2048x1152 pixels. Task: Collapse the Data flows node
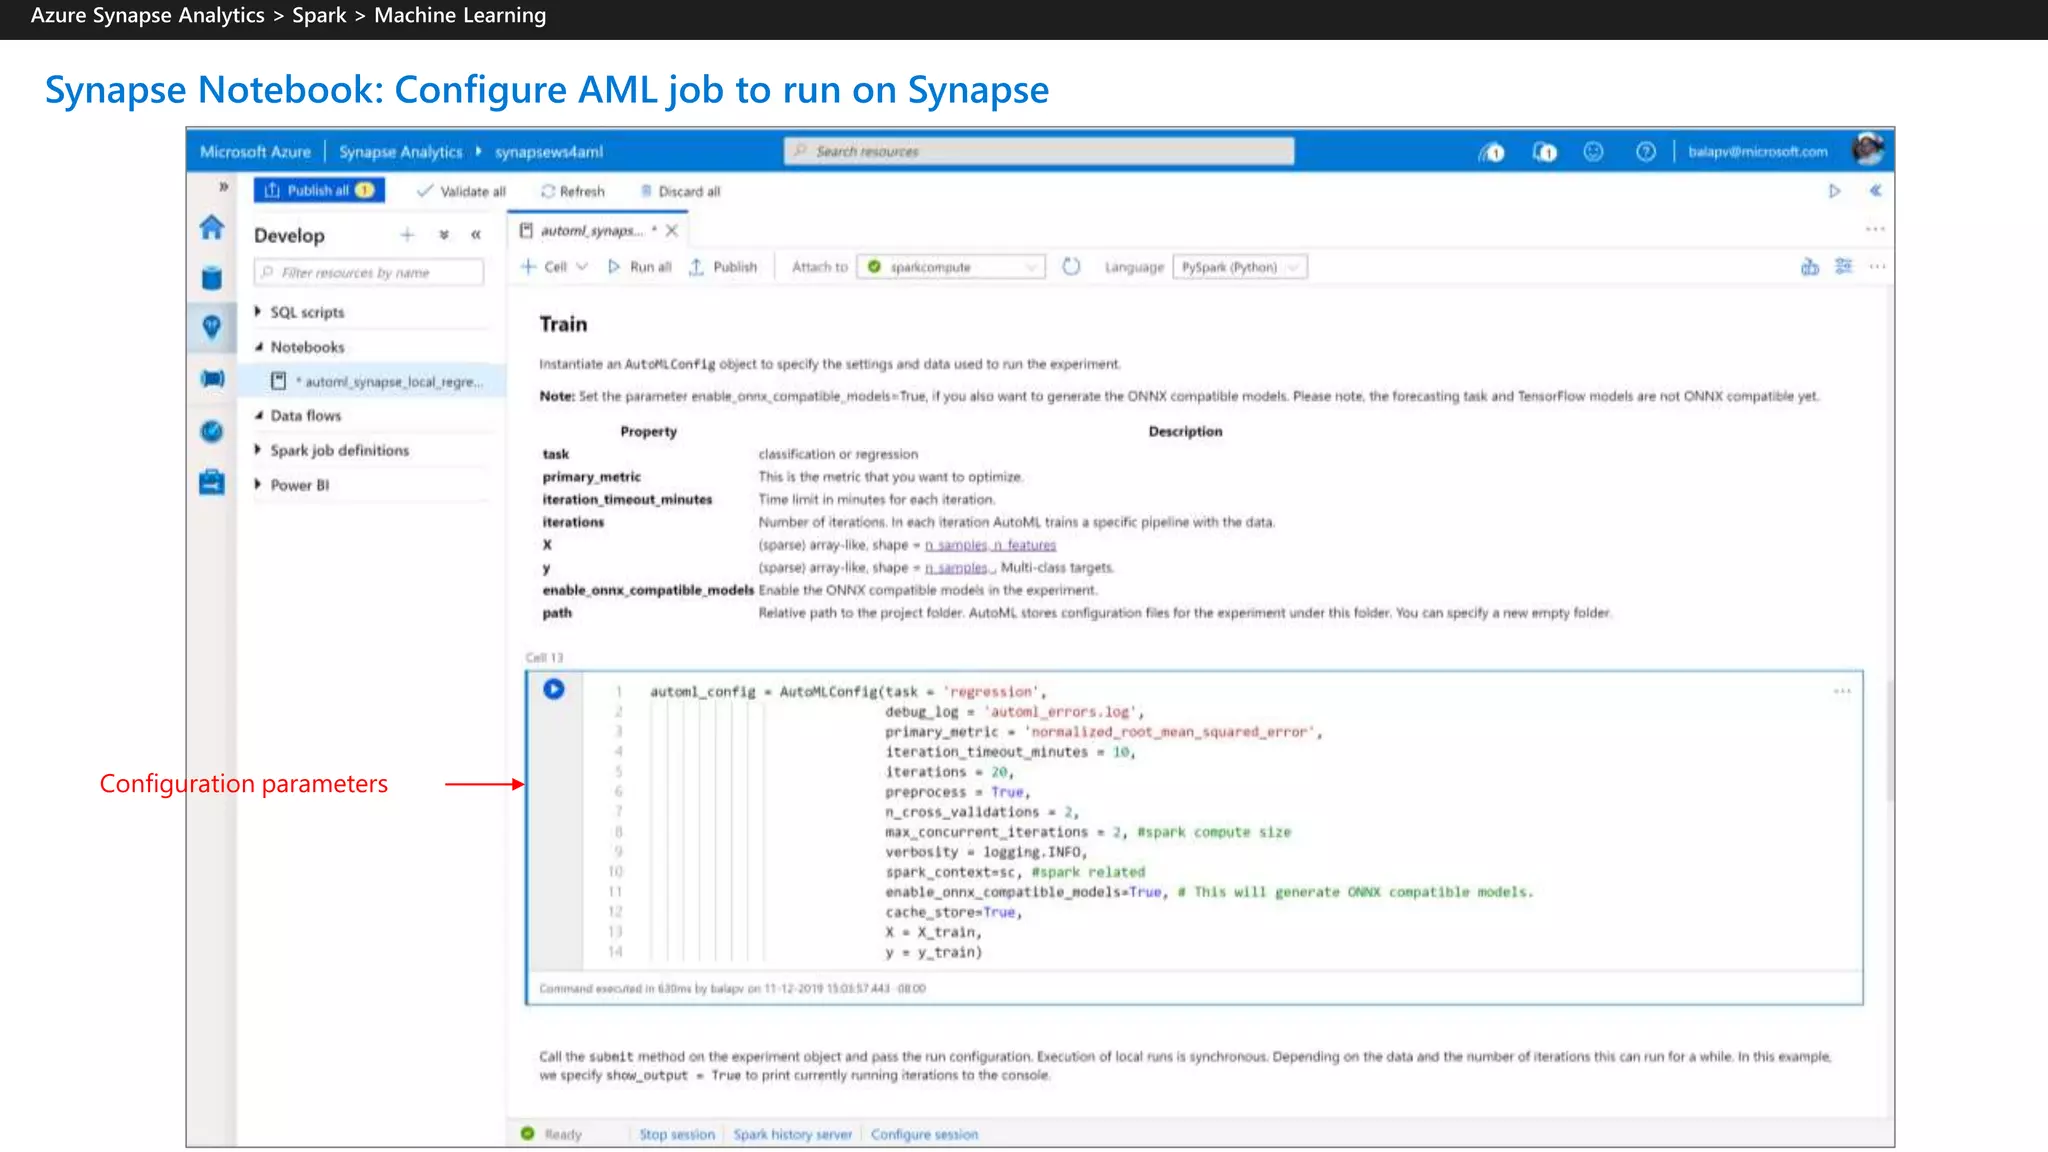258,415
